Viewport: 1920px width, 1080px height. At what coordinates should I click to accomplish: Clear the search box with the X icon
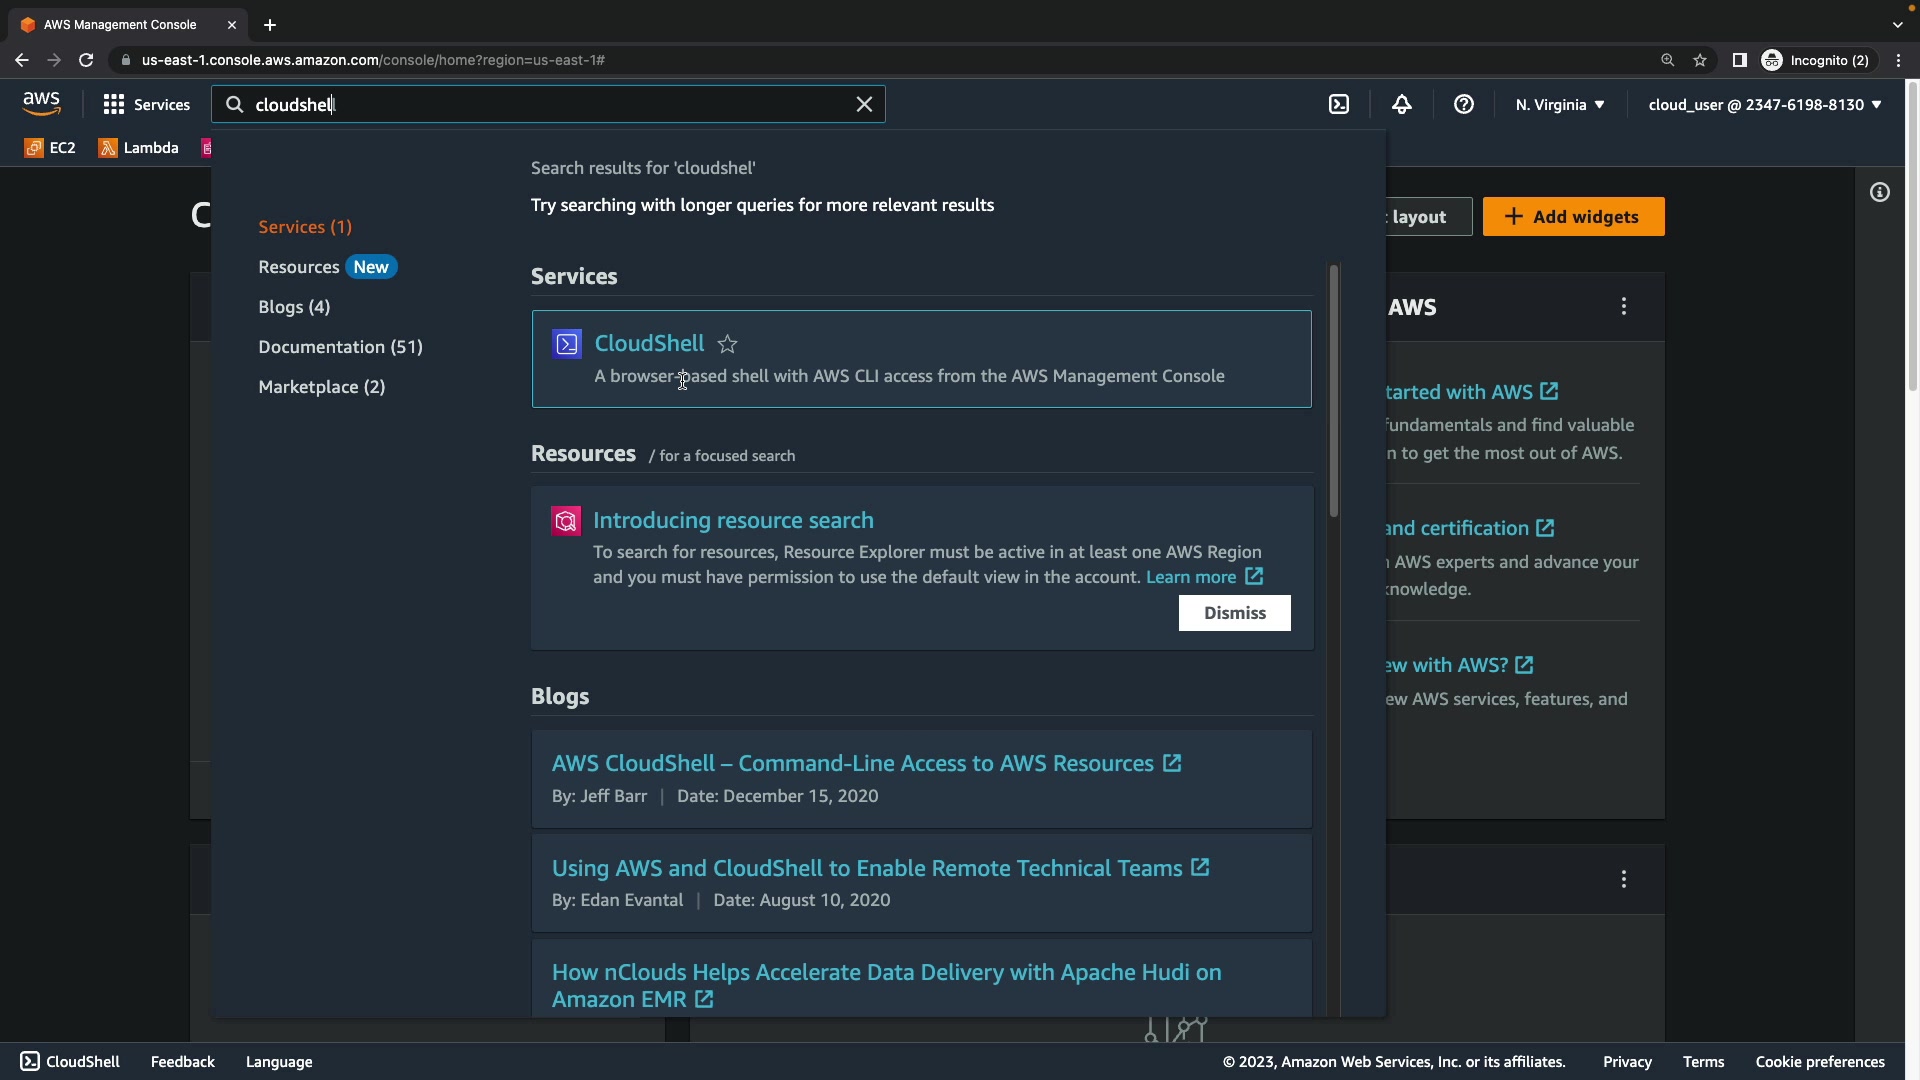pos(864,104)
